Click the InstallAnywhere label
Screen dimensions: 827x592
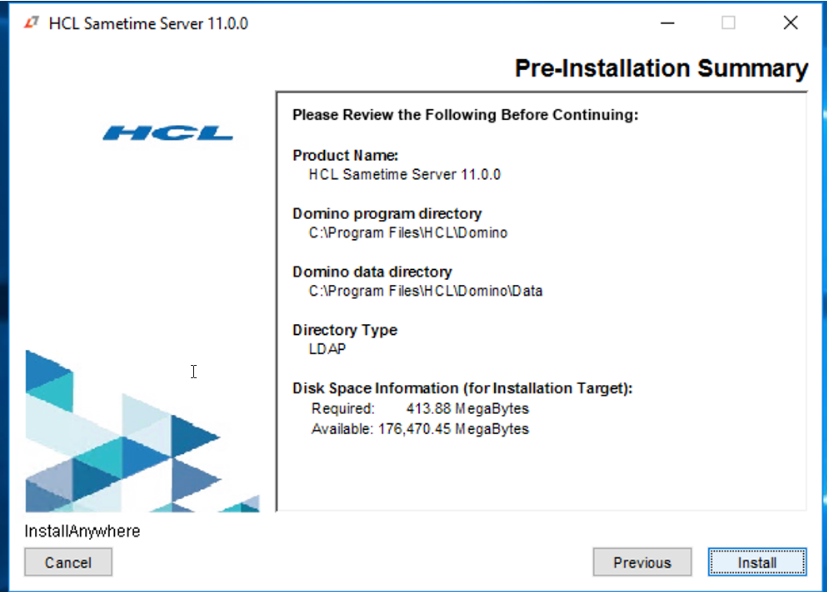(82, 531)
